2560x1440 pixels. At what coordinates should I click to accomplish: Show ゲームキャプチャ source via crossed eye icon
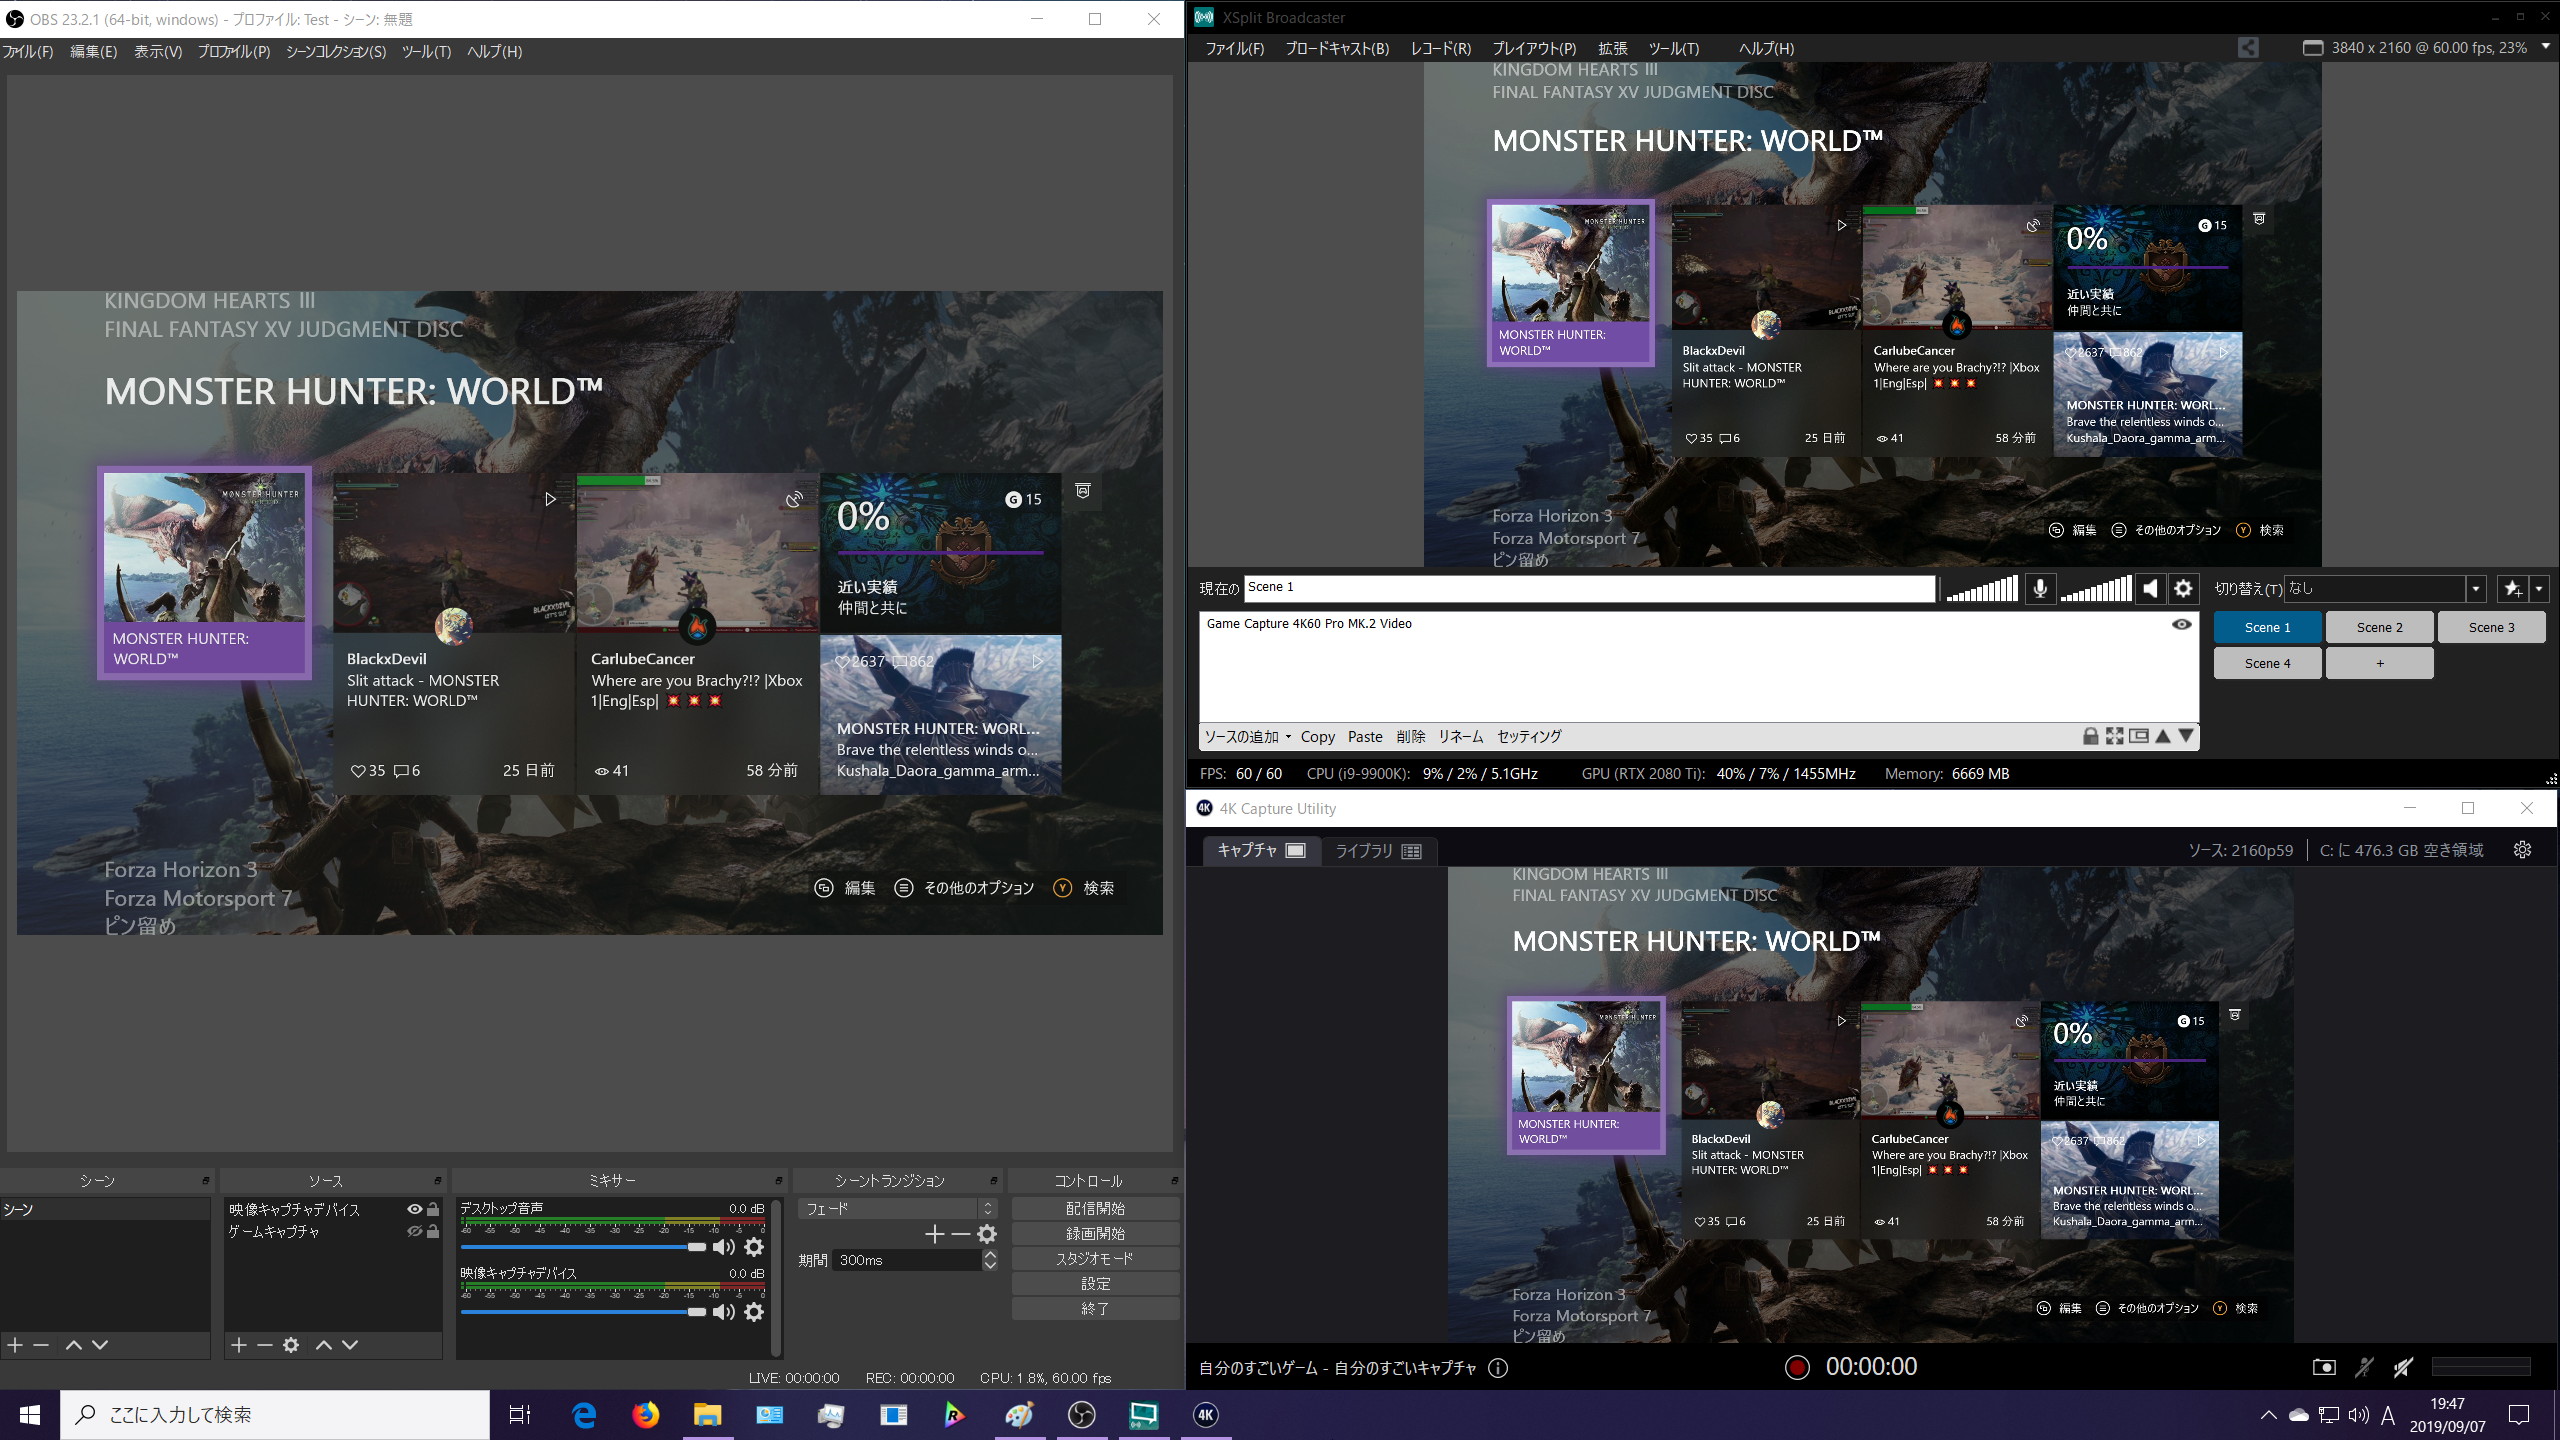tap(414, 1232)
